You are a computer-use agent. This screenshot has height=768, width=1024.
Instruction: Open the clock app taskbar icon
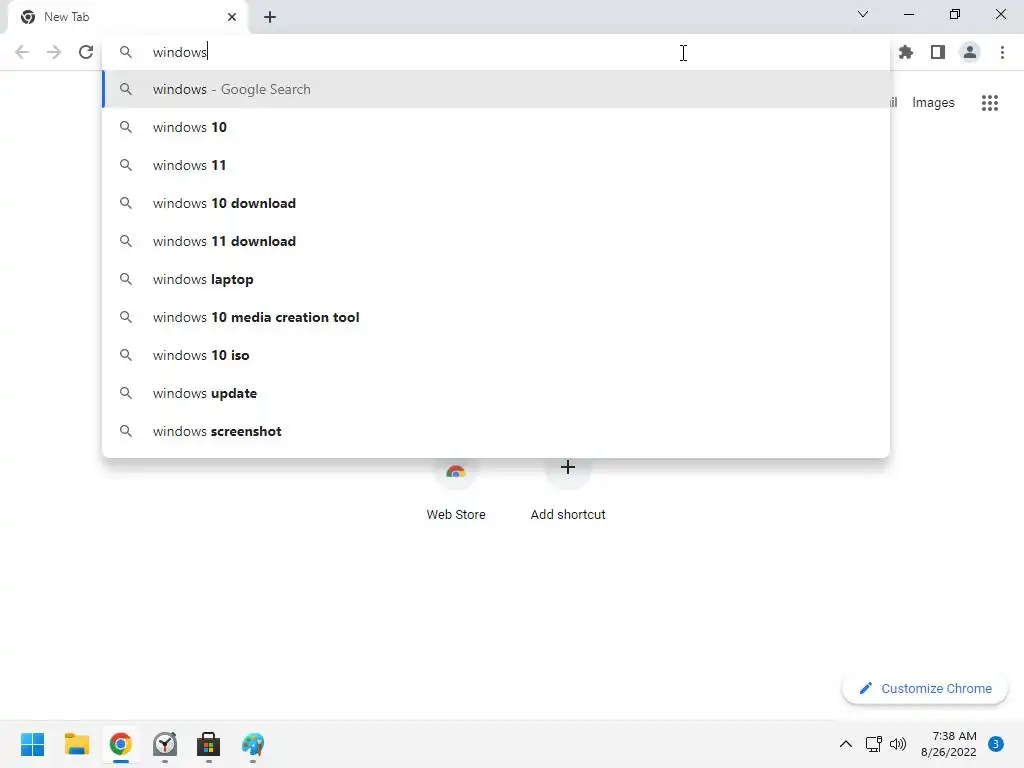[165, 744]
